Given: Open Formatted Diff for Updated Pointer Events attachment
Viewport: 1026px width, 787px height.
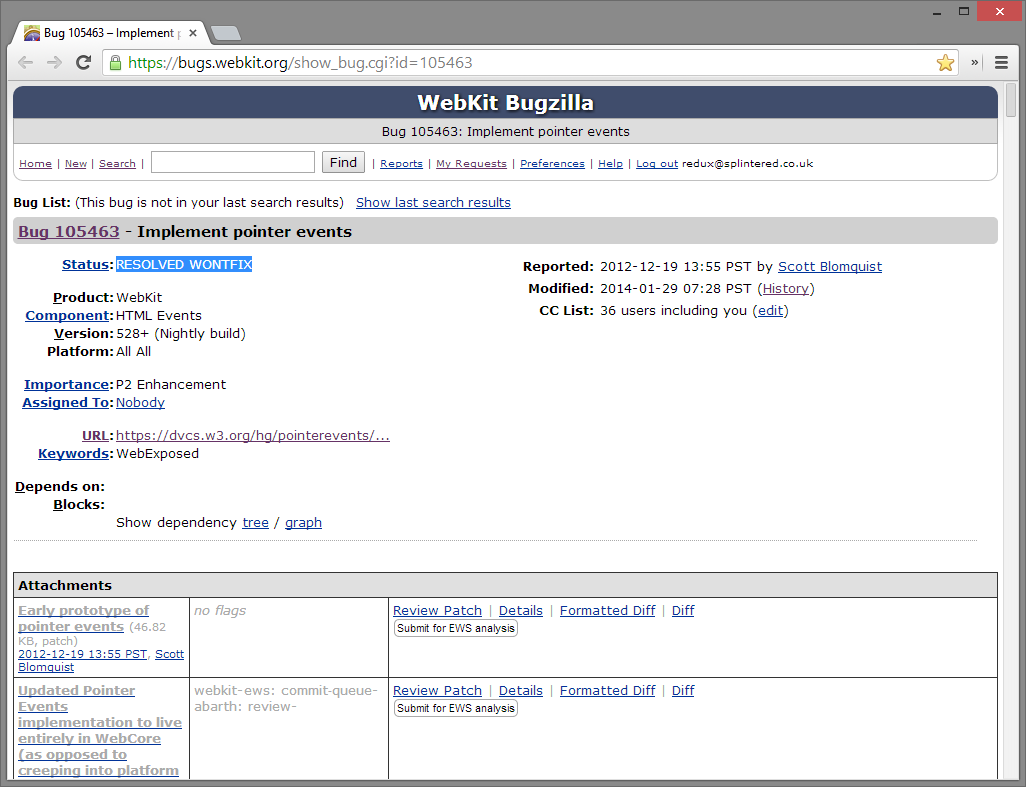Looking at the screenshot, I should point(607,691).
